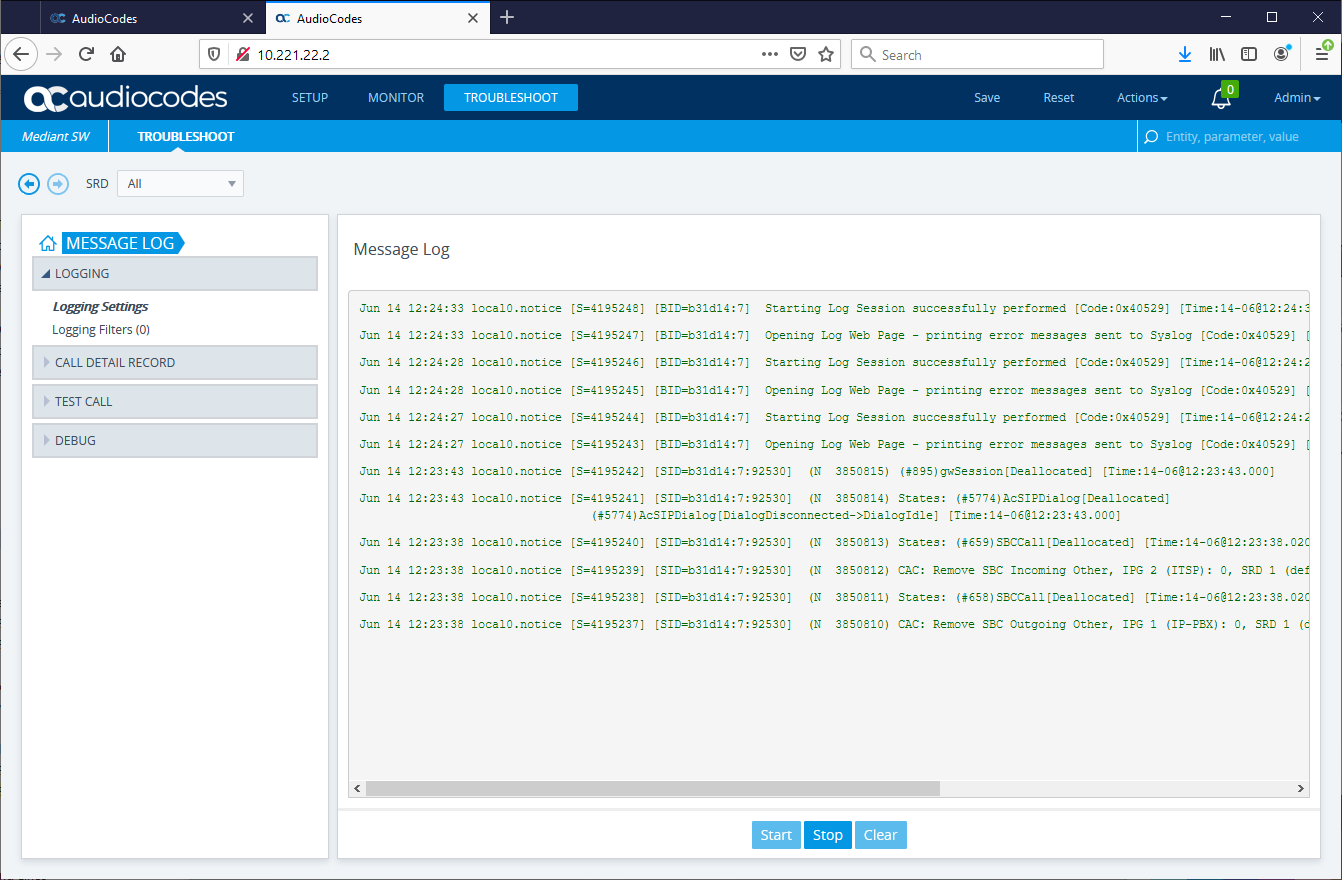Screen dimensions: 1342x880
Task: Click the entity parameter value search field
Action: point(1239,137)
